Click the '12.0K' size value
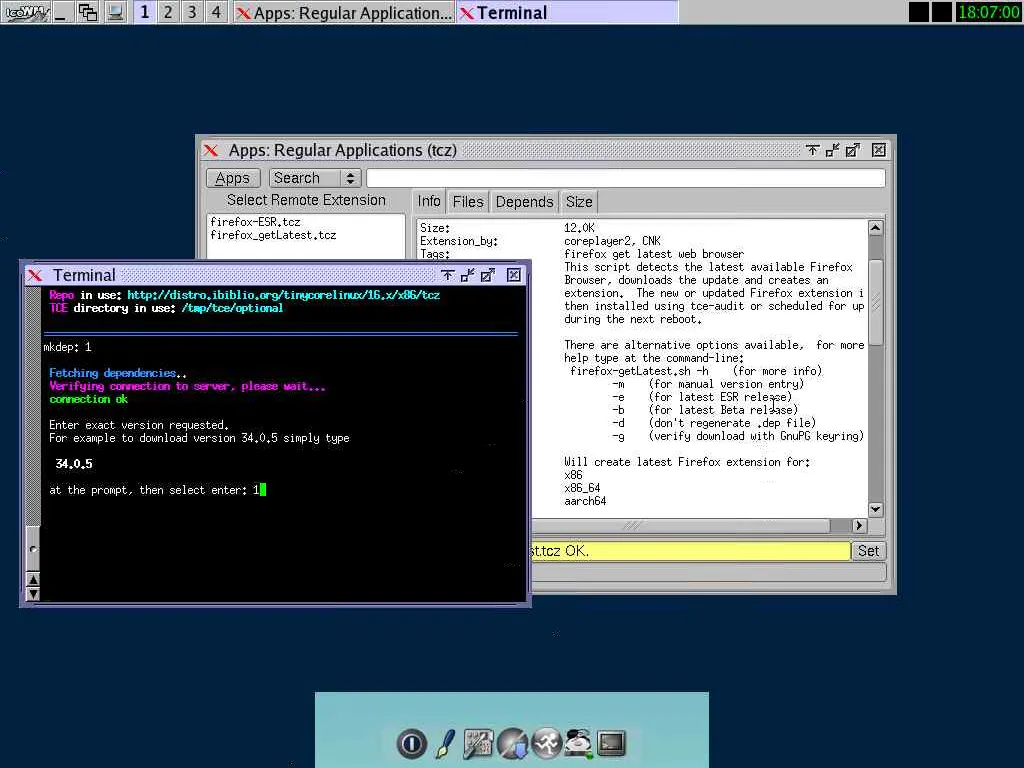1024x768 pixels. pyautogui.click(x=579, y=228)
